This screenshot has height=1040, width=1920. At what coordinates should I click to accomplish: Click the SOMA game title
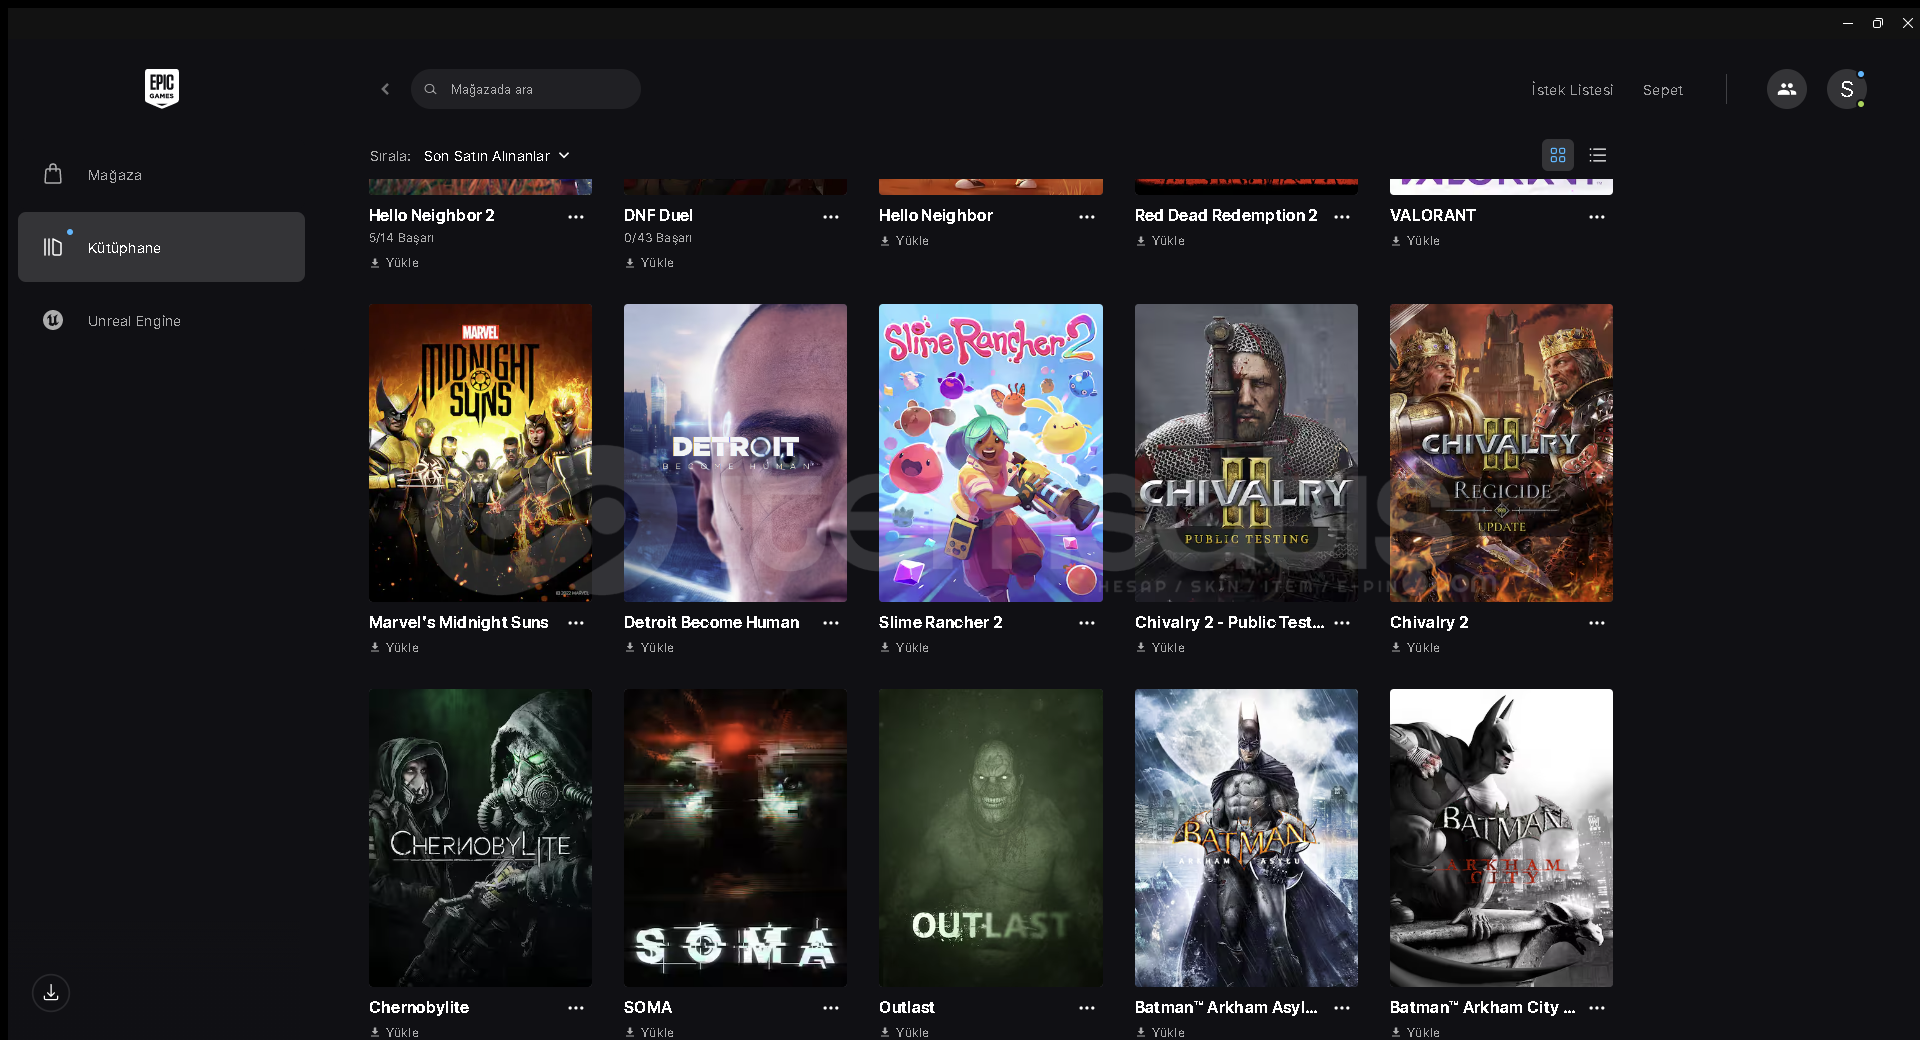[648, 1007]
